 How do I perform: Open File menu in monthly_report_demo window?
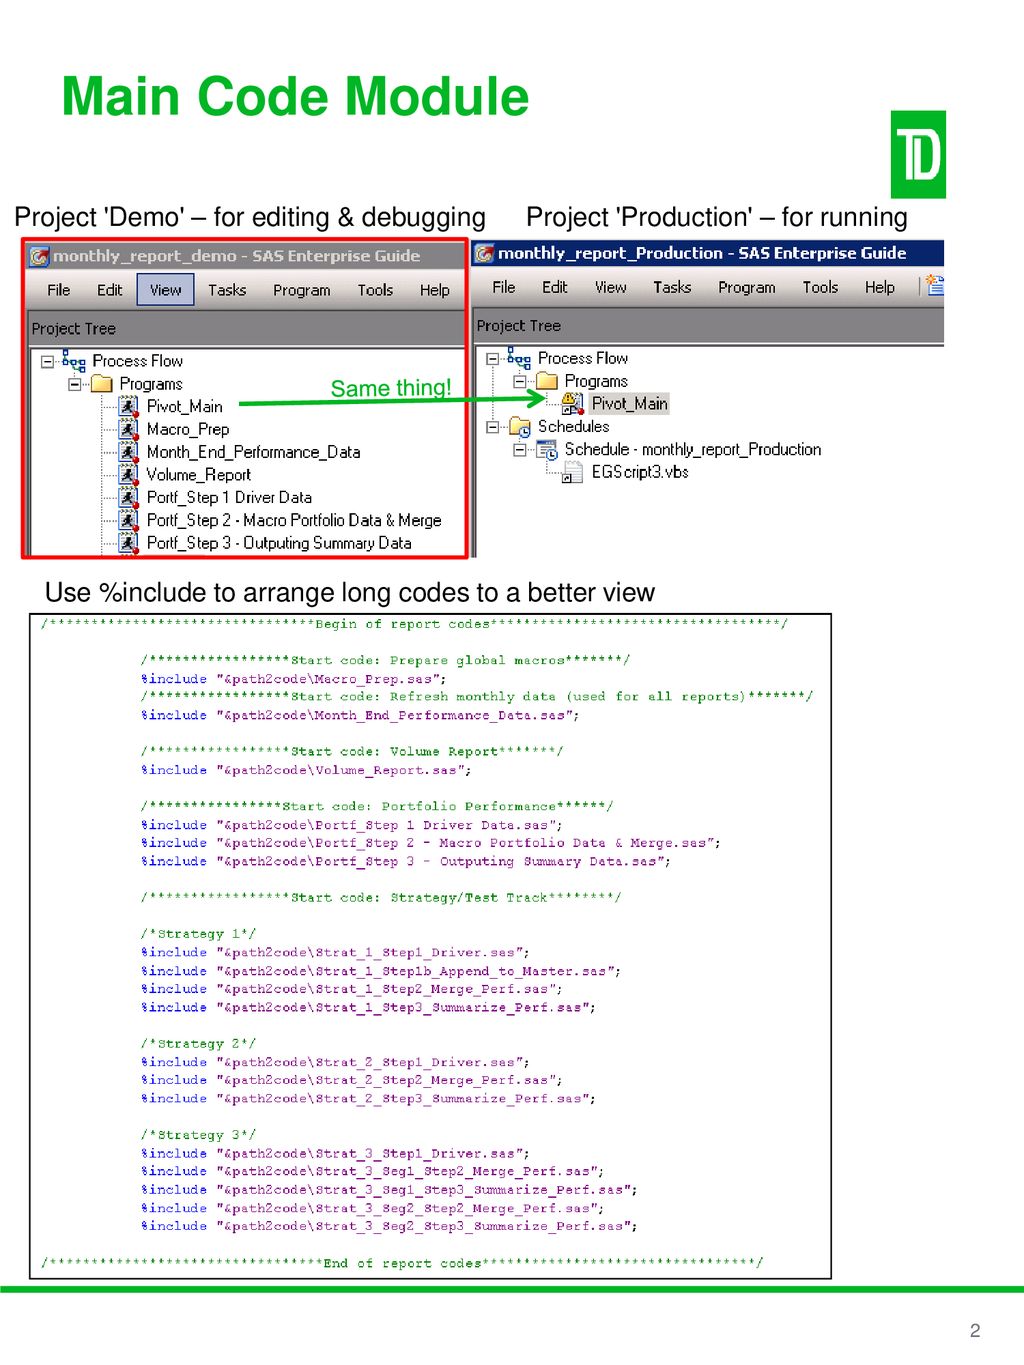tap(59, 290)
